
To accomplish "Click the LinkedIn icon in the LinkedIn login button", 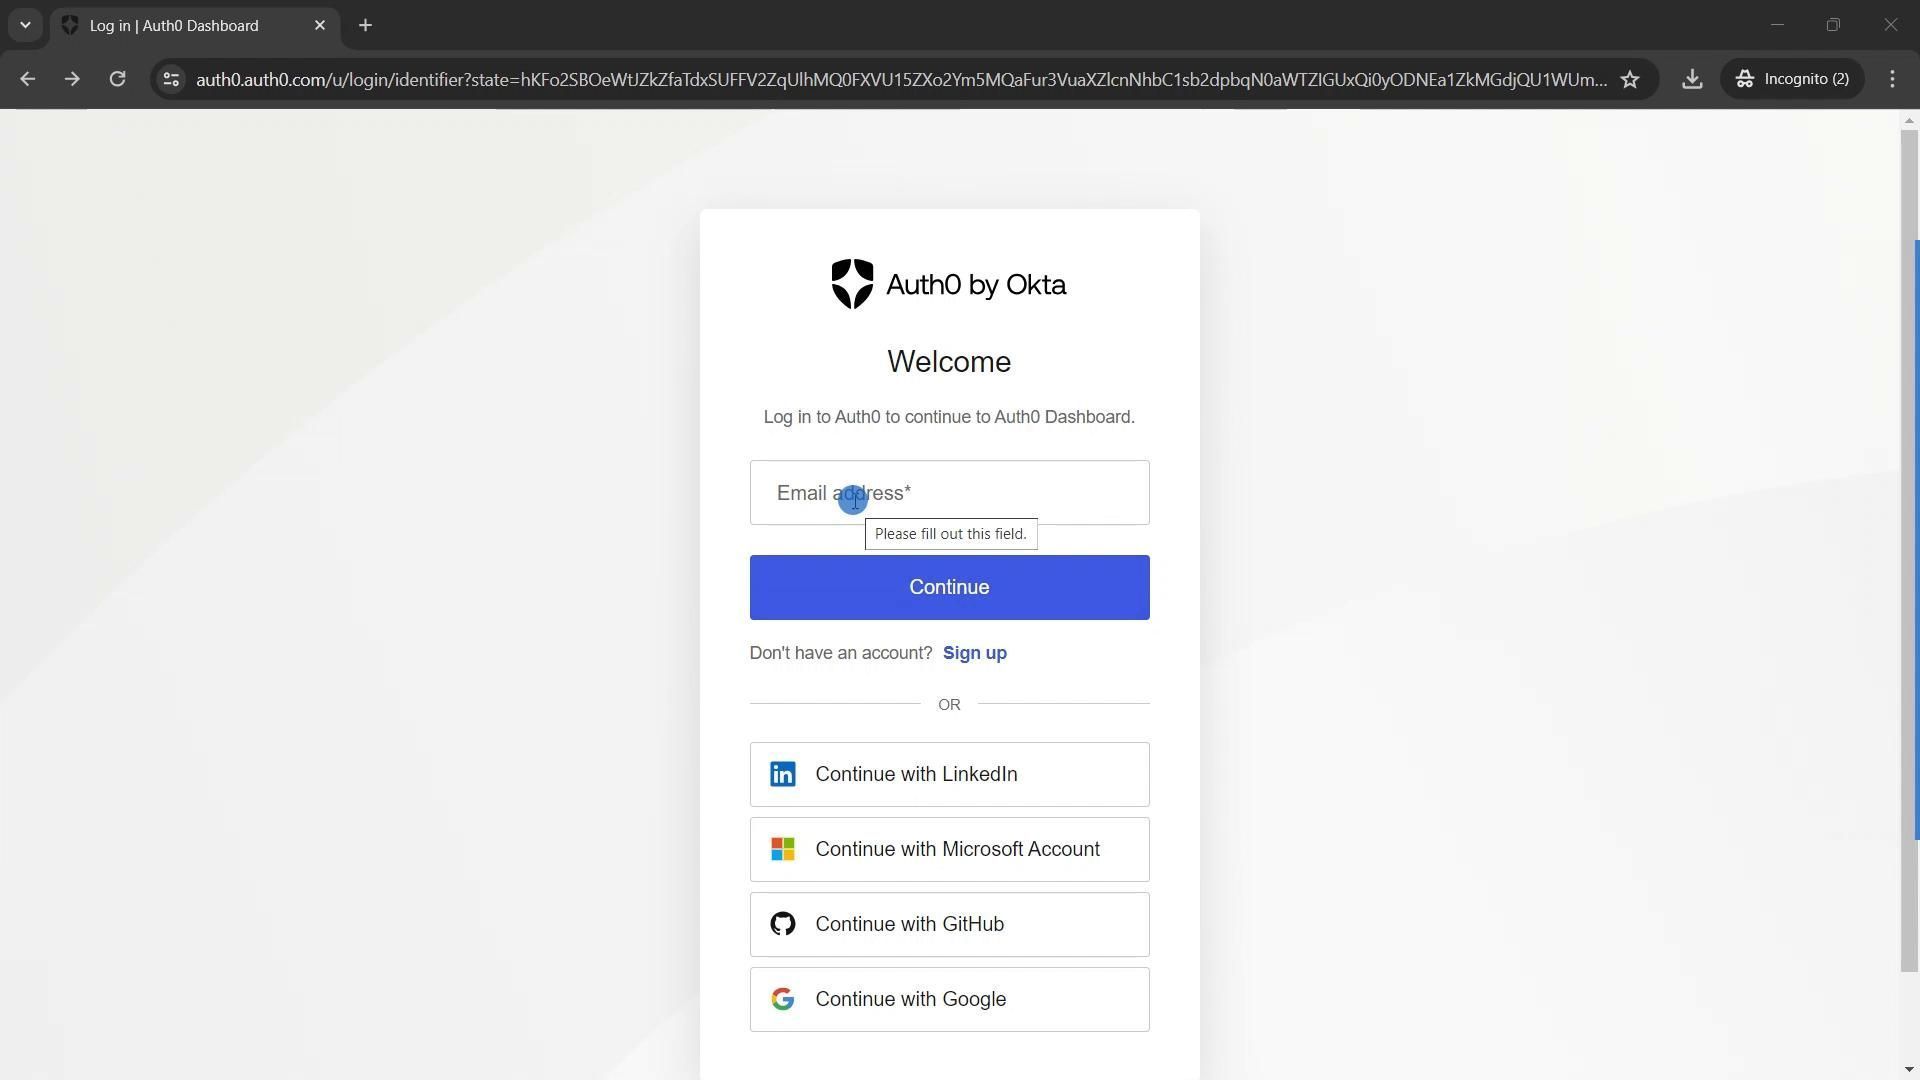I will (783, 775).
